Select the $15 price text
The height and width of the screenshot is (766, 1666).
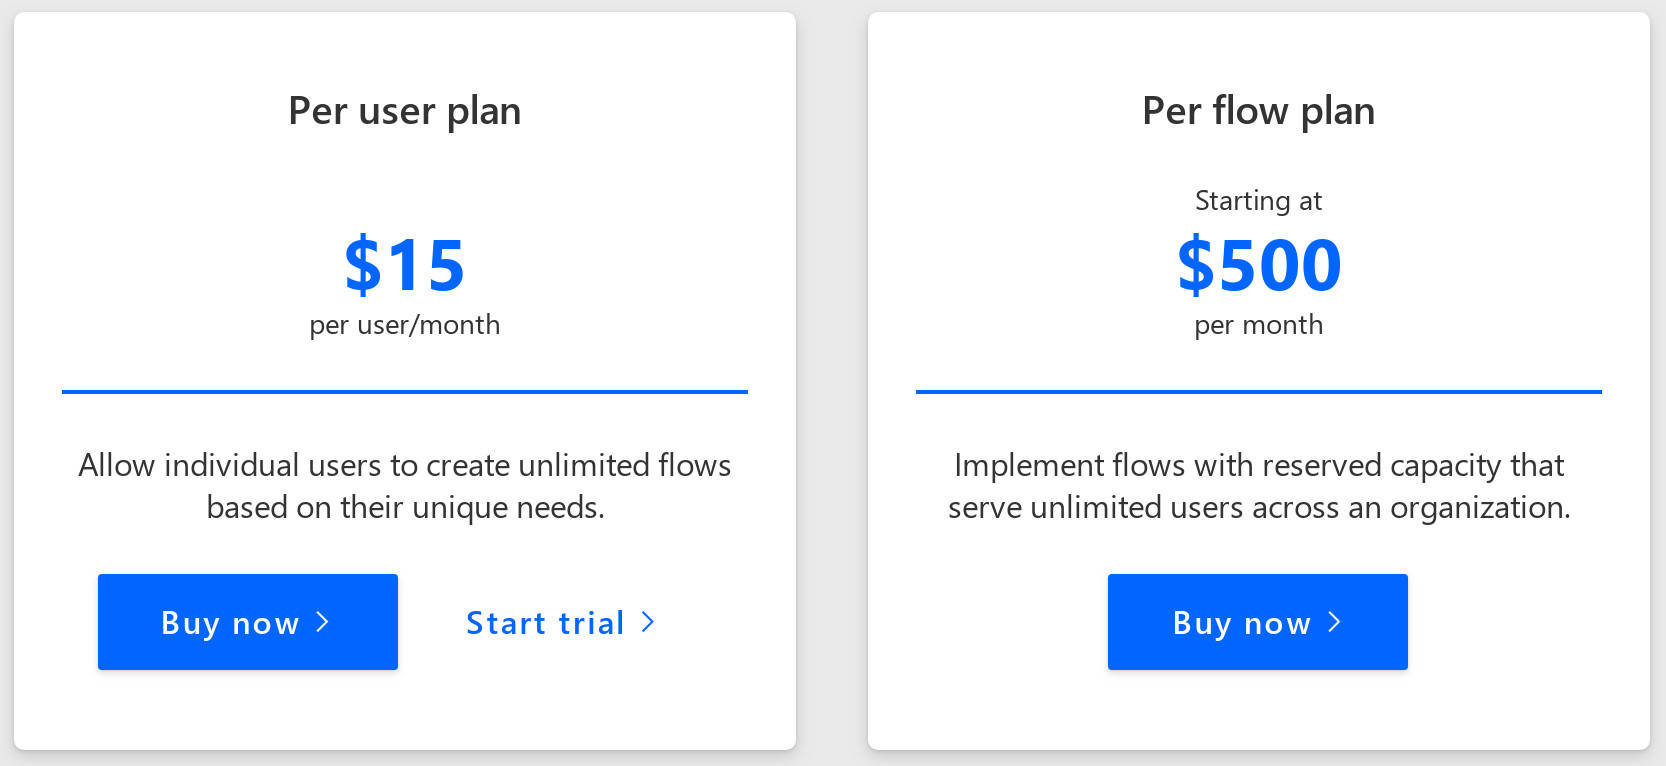404,265
